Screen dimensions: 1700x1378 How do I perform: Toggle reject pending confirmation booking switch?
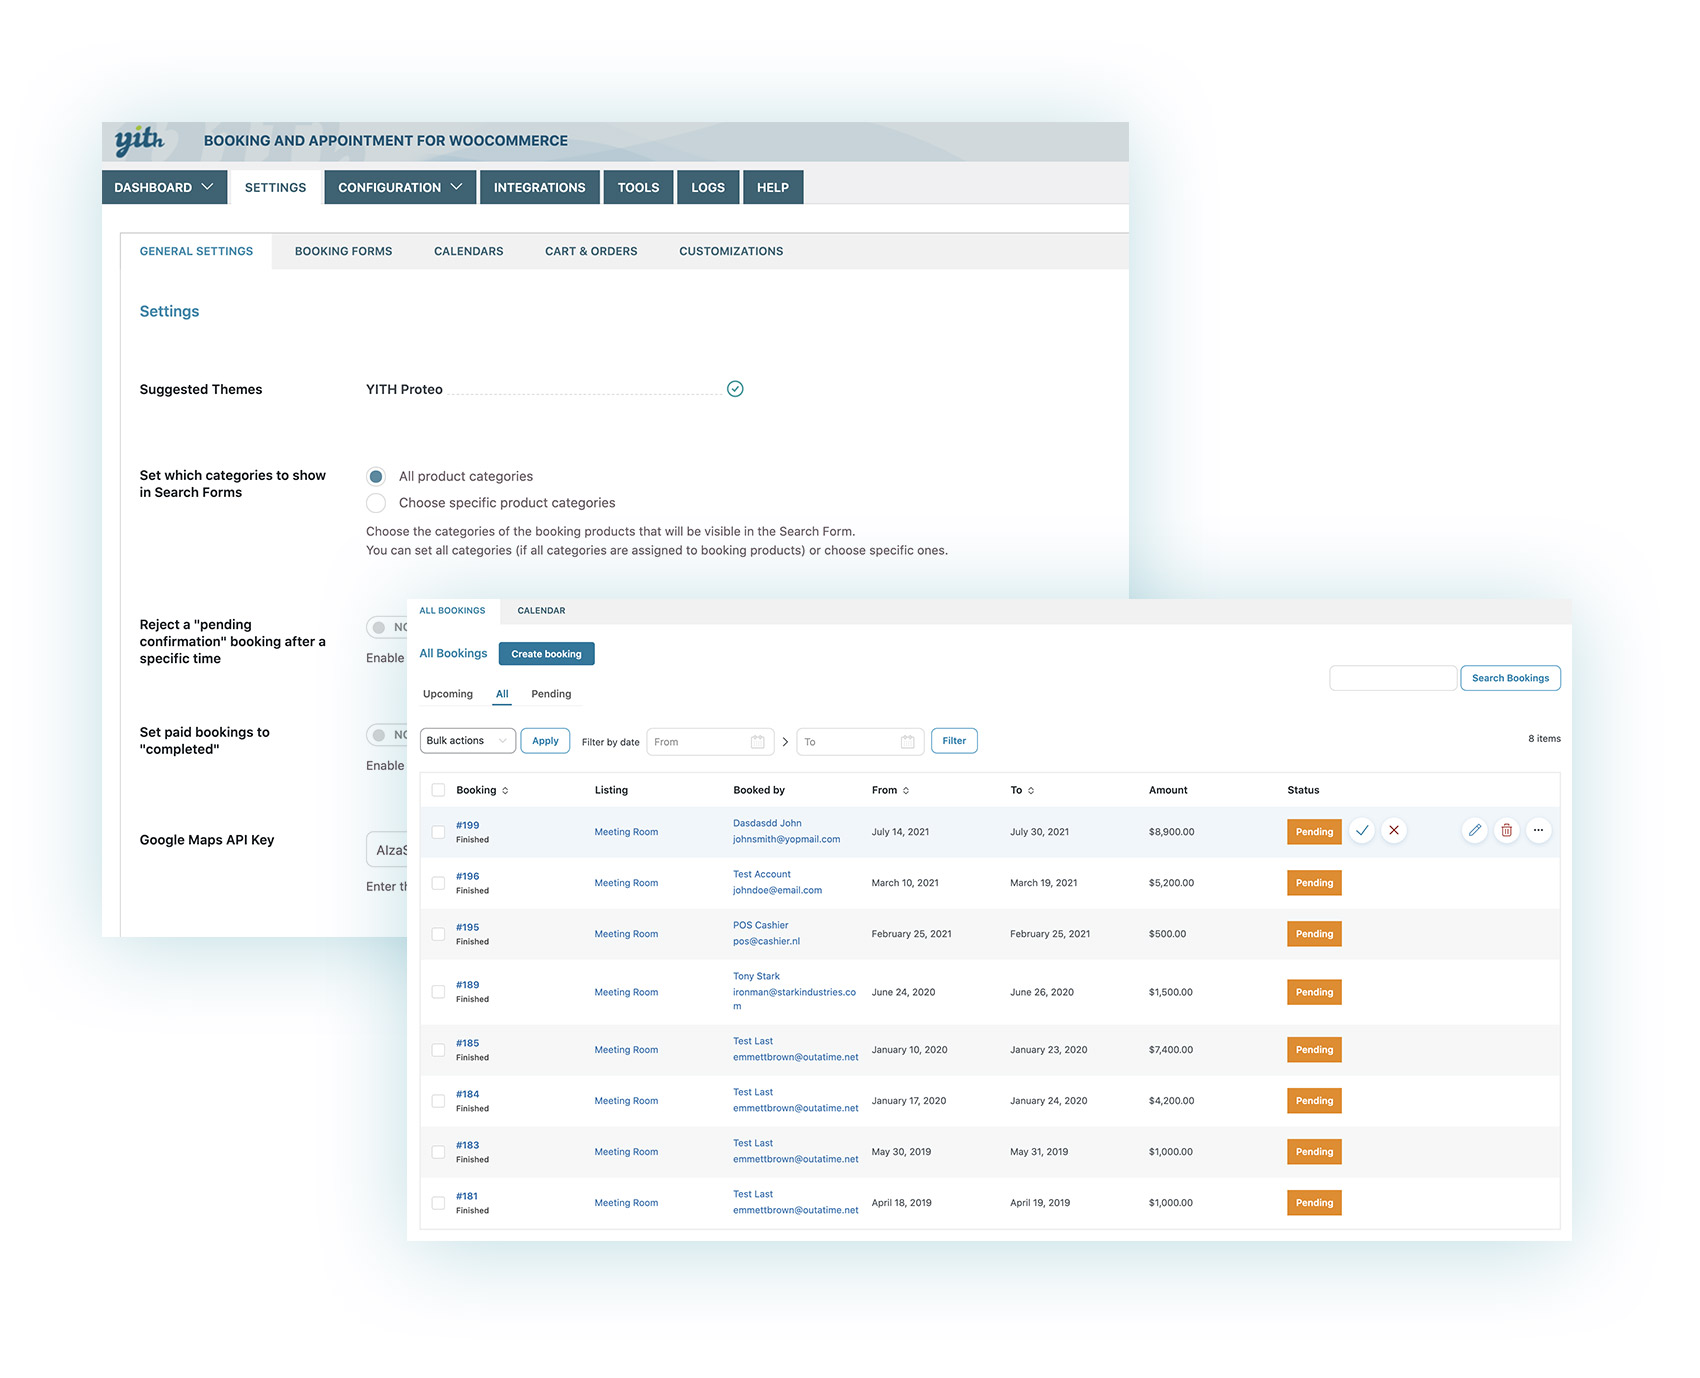(387, 627)
